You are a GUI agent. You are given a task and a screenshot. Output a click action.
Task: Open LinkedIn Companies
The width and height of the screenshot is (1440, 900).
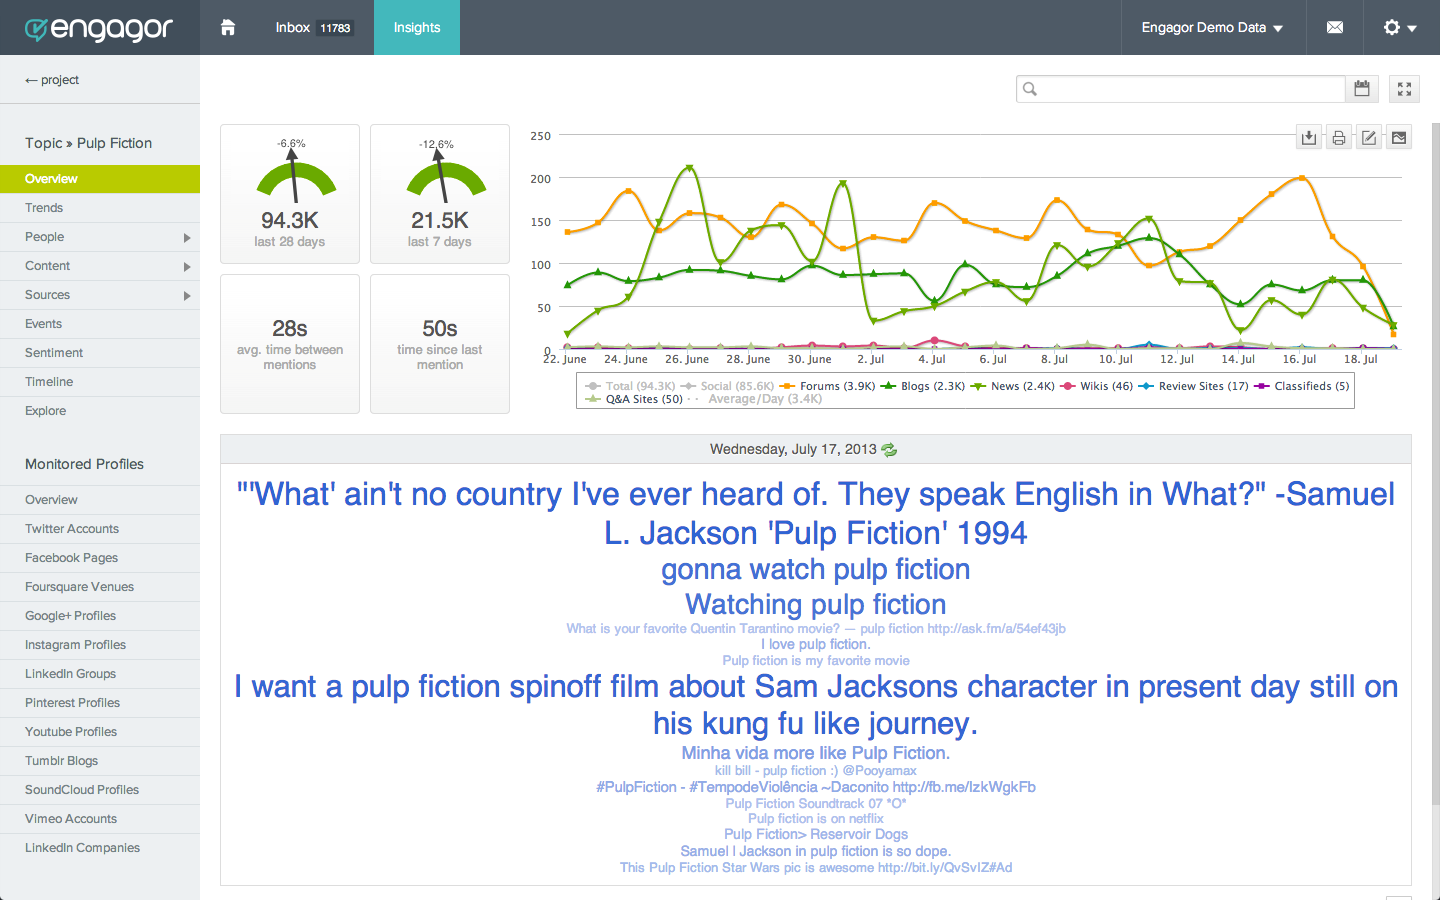[x=100, y=848]
